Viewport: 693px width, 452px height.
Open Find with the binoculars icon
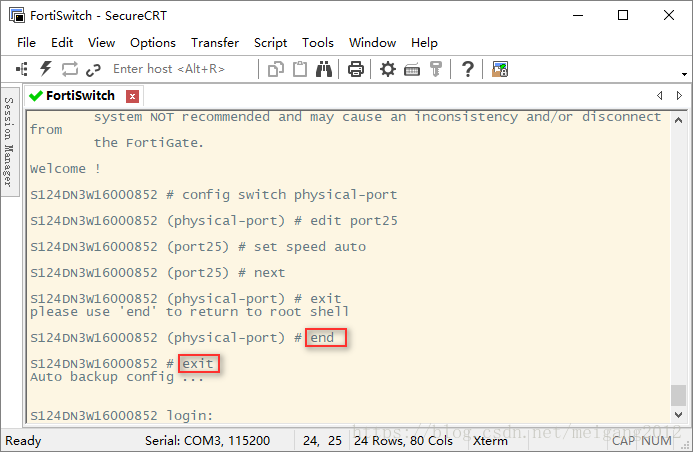324,69
